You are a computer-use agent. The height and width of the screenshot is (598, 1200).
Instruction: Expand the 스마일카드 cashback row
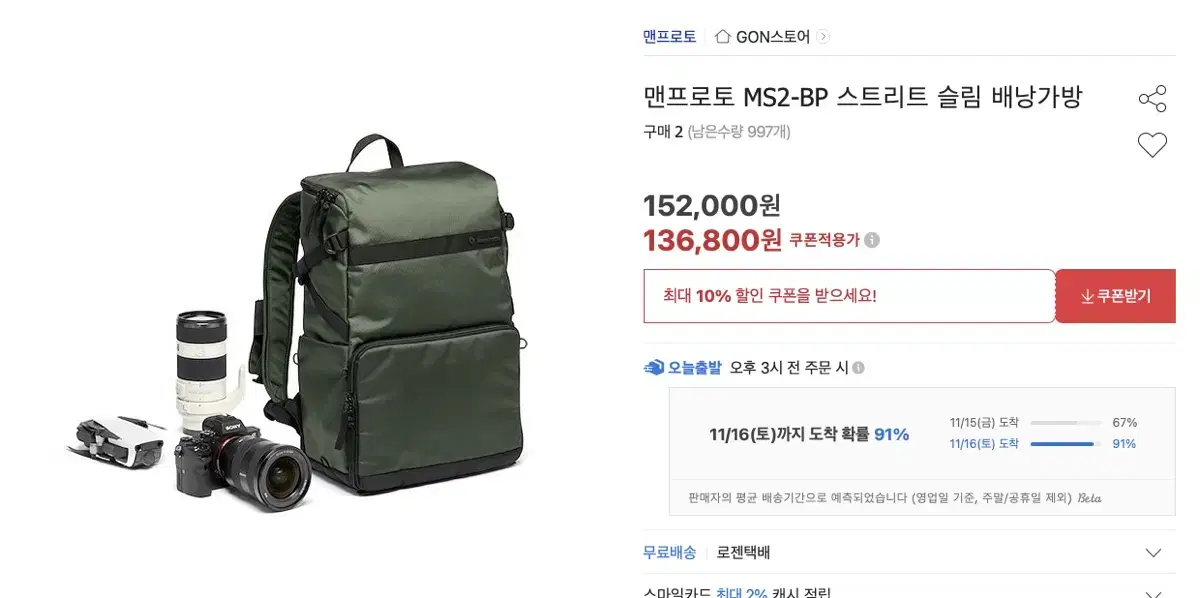pyautogui.click(x=1153, y=593)
